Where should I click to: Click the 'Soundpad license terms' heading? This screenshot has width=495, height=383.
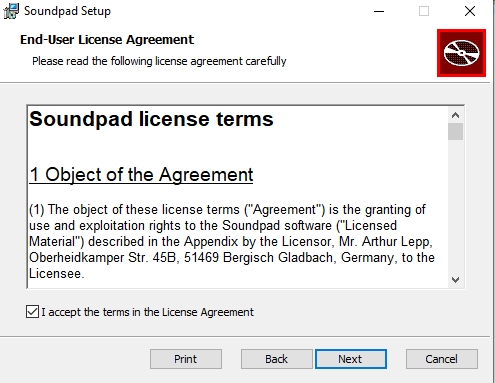(x=151, y=119)
